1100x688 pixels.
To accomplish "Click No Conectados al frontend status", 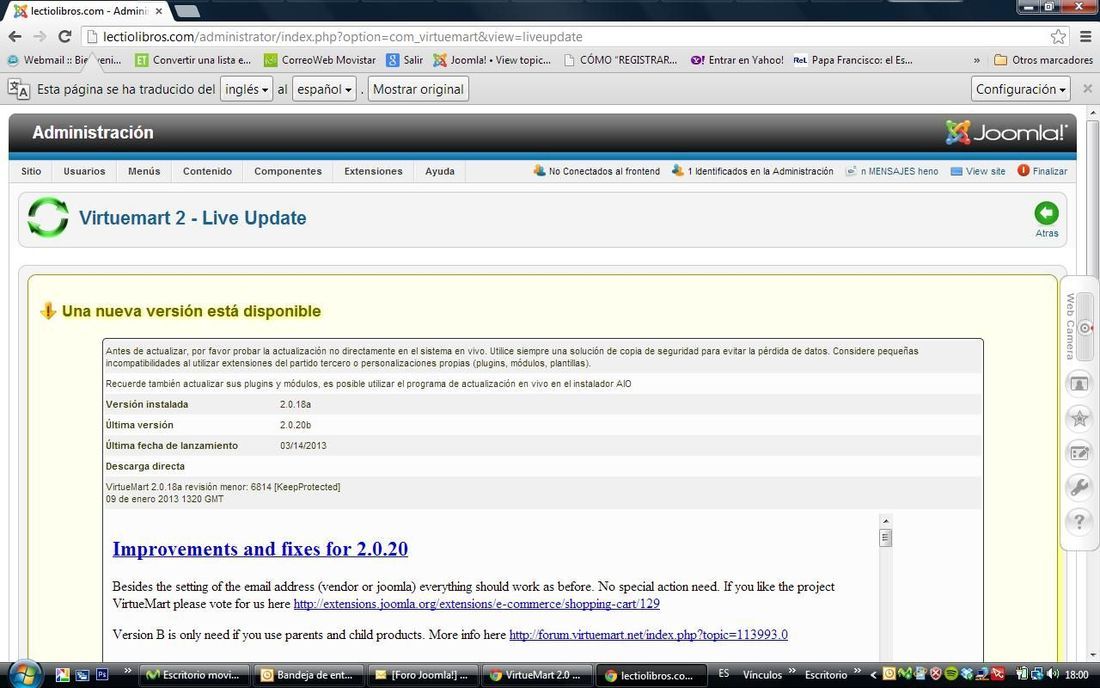I will [604, 171].
